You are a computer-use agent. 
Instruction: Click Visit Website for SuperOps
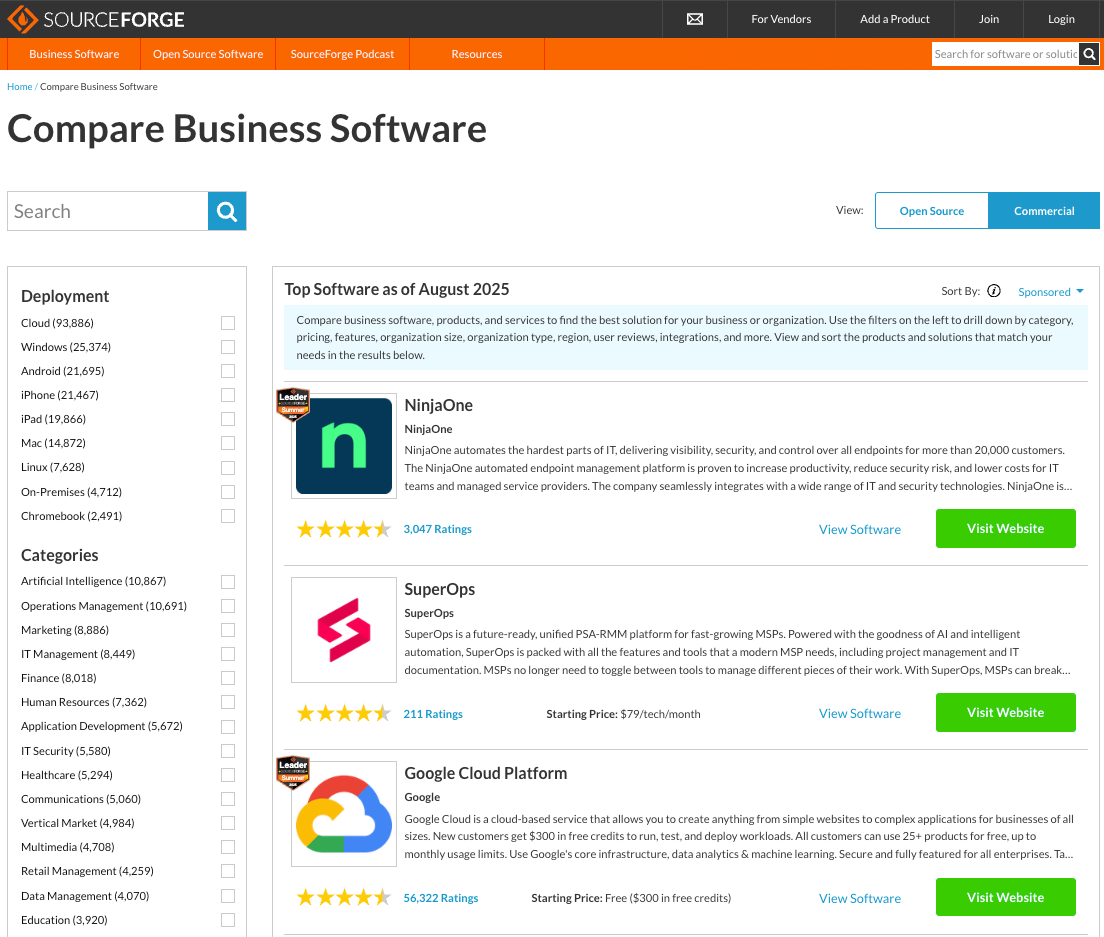[1005, 712]
